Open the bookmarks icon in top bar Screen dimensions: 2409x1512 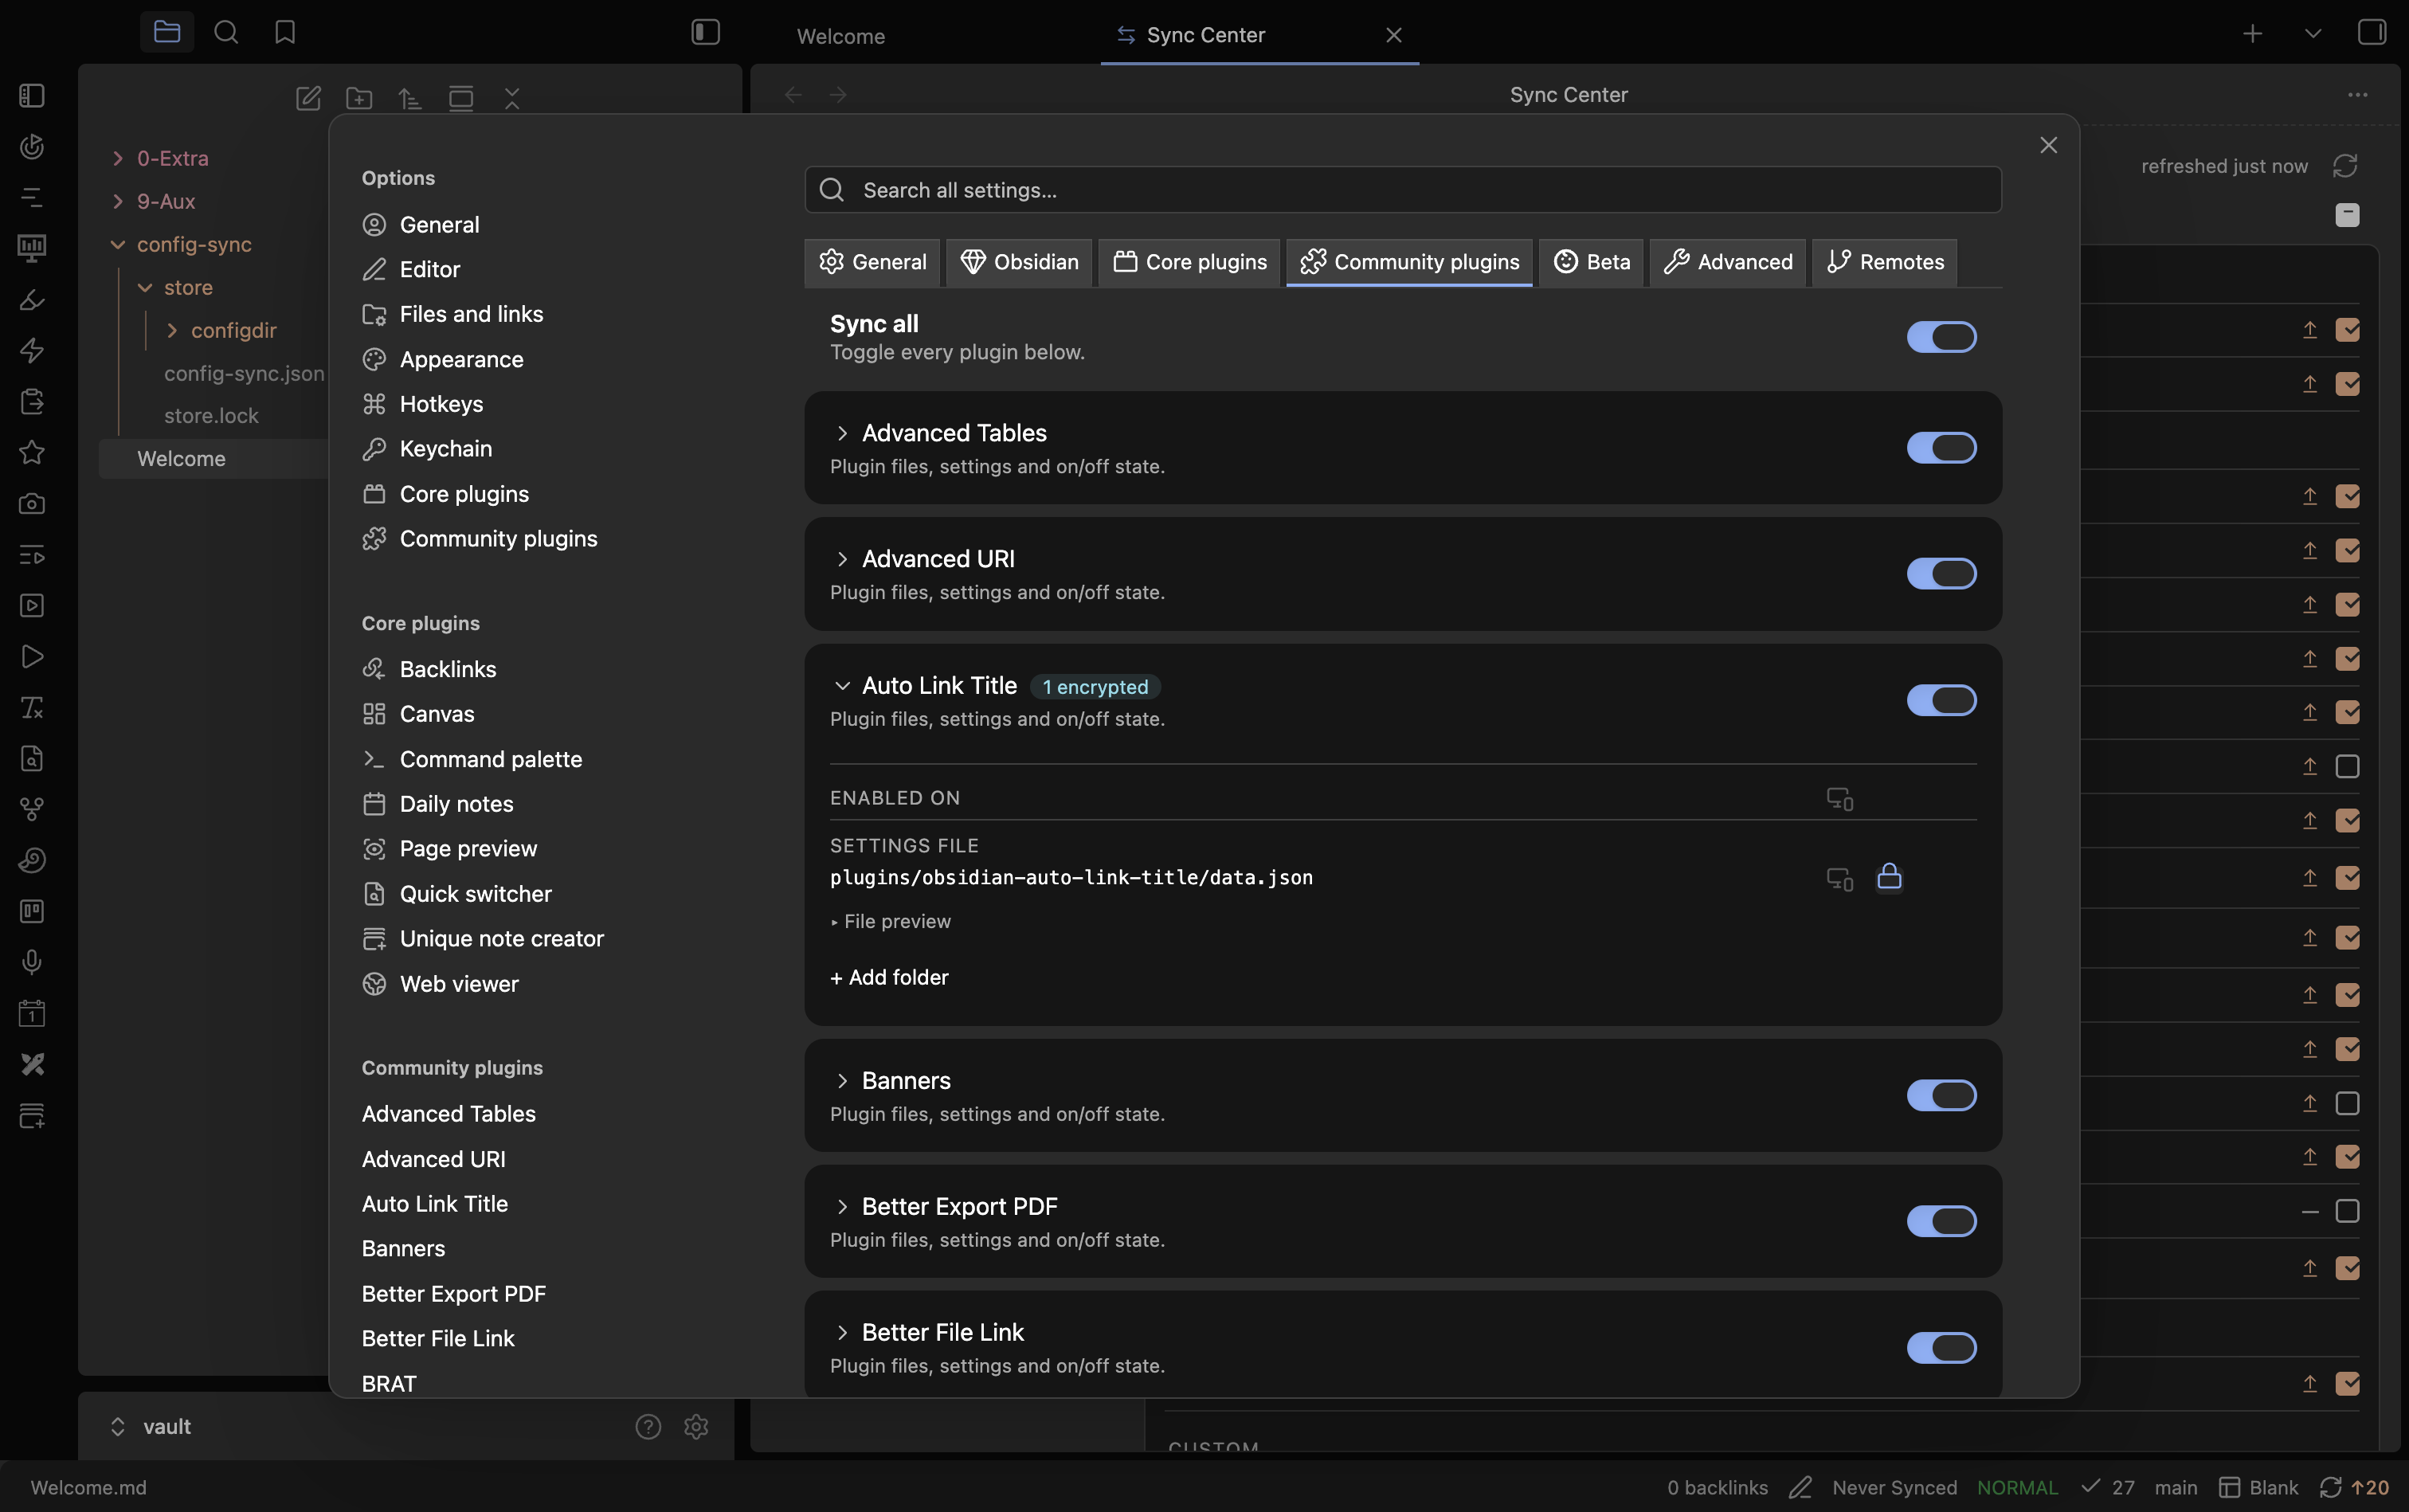pos(285,32)
